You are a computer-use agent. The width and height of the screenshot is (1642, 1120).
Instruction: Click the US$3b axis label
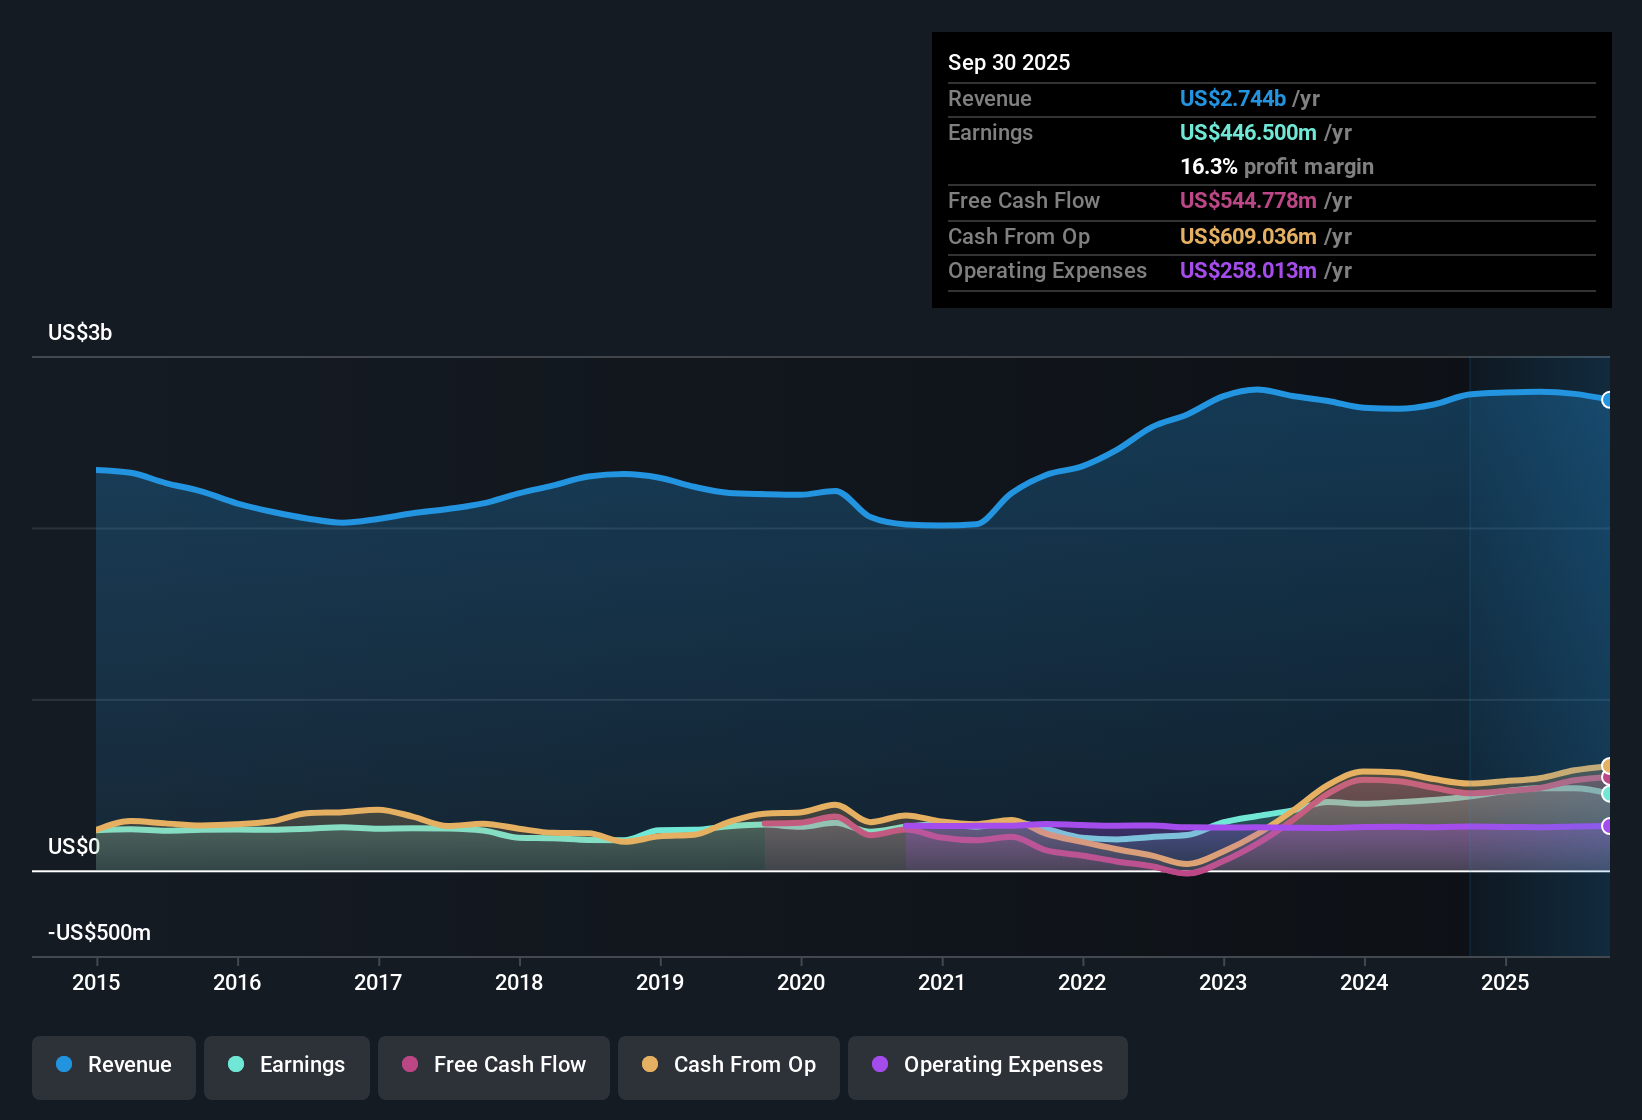[x=80, y=332]
